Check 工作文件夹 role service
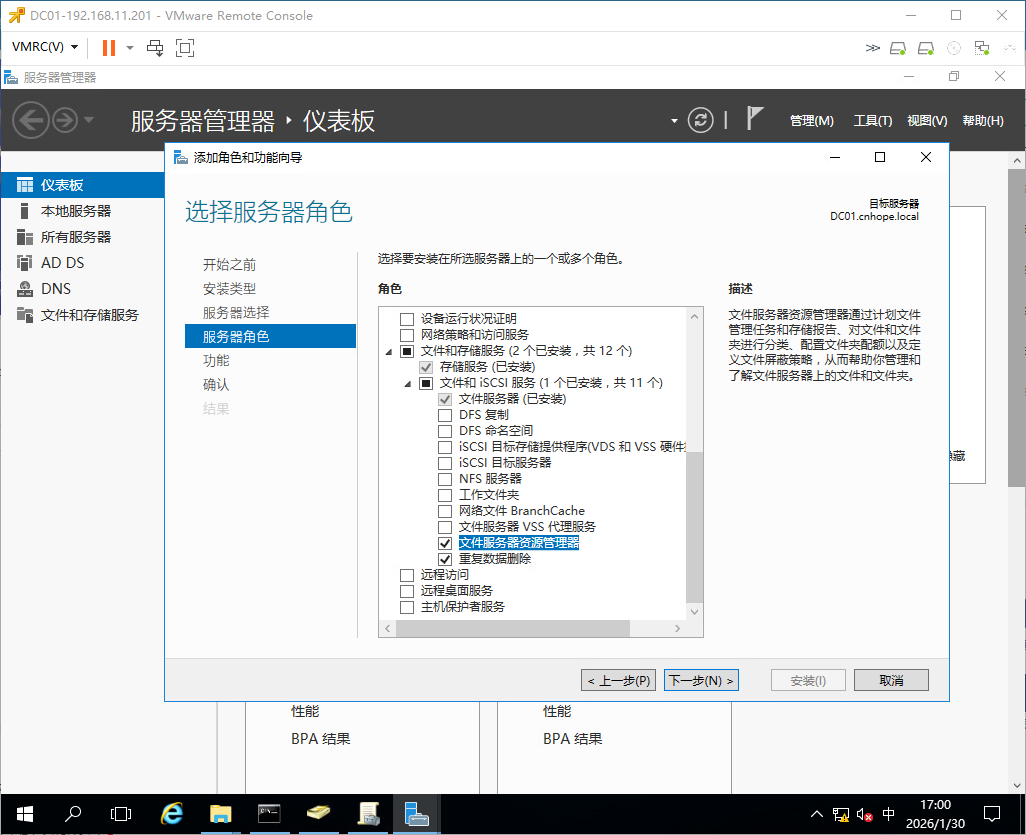The width and height of the screenshot is (1026, 835). tap(445, 495)
